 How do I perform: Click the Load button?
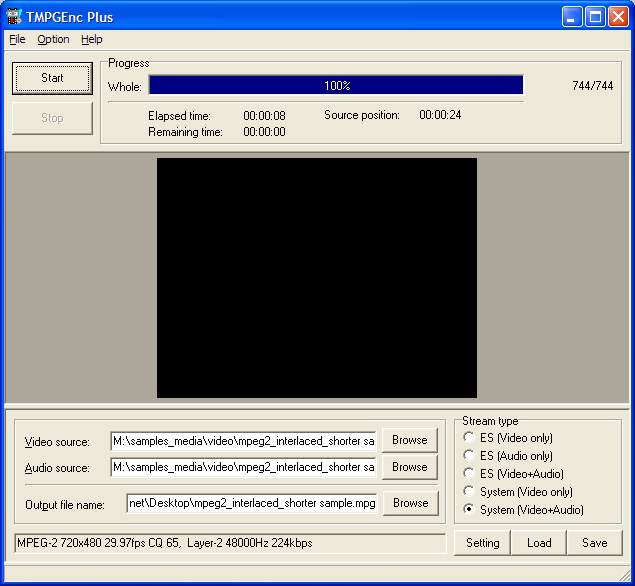tap(539, 543)
